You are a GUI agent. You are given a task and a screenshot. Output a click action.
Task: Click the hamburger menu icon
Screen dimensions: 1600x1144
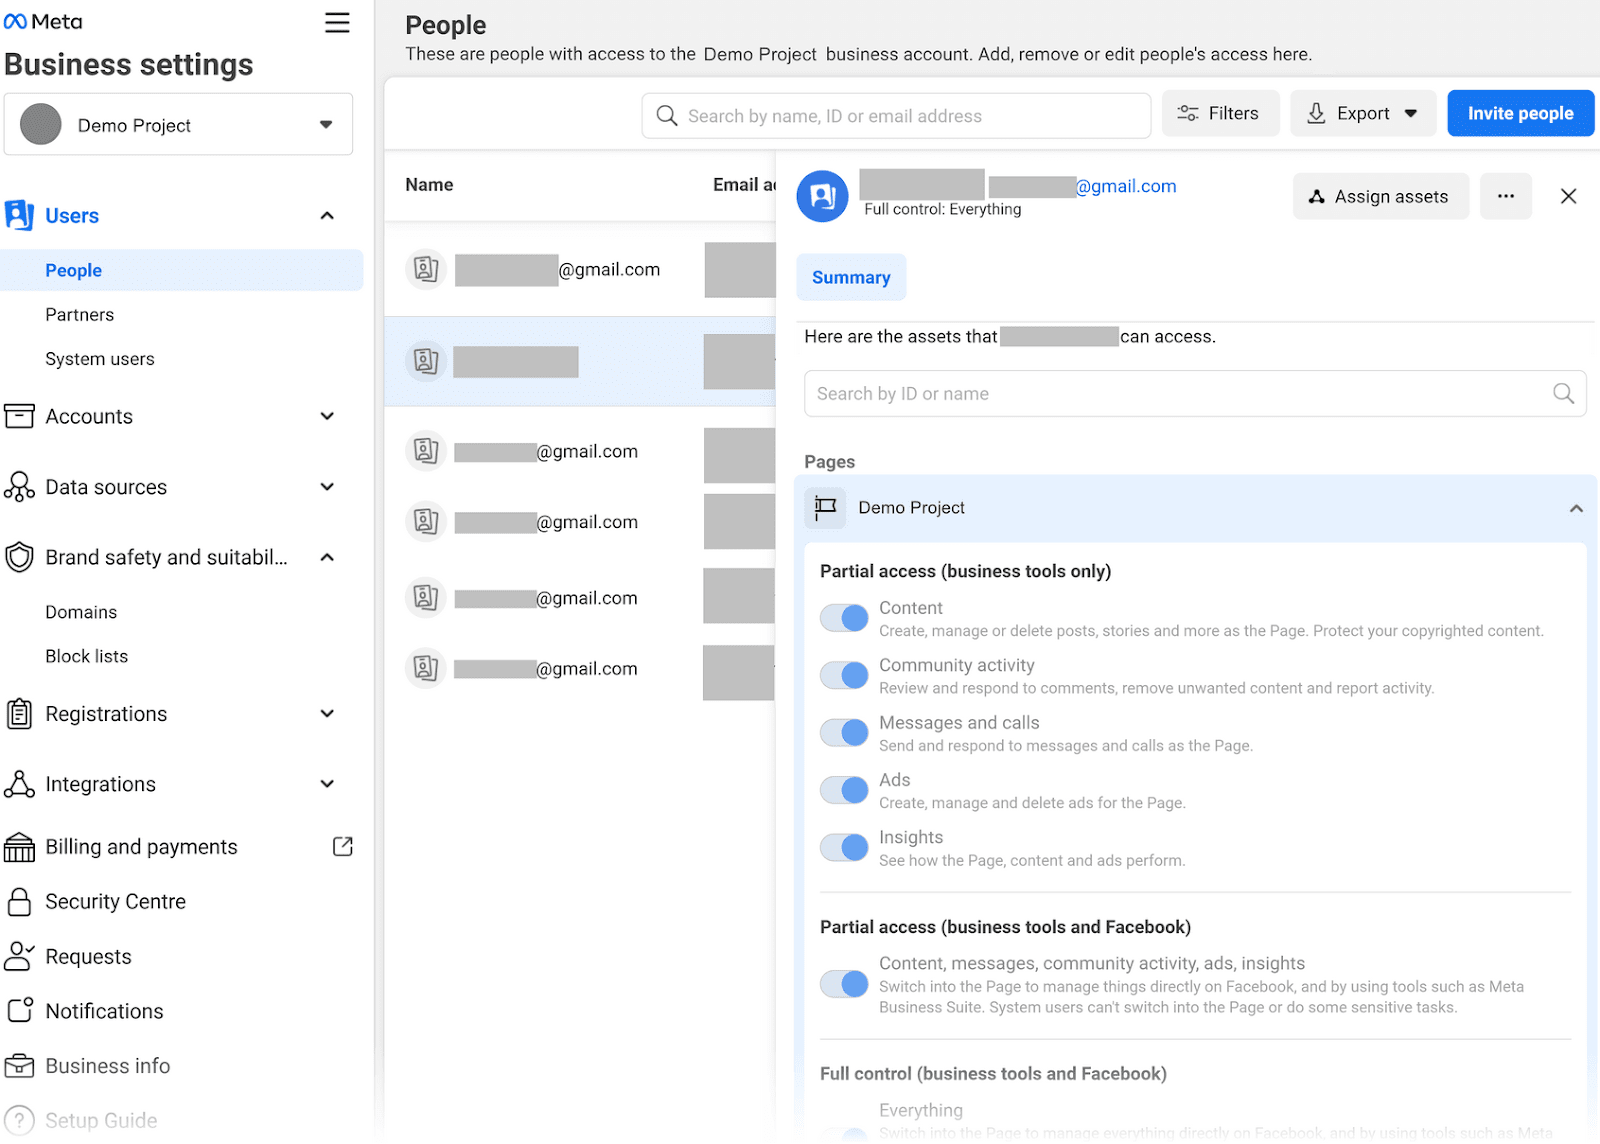[x=337, y=22]
